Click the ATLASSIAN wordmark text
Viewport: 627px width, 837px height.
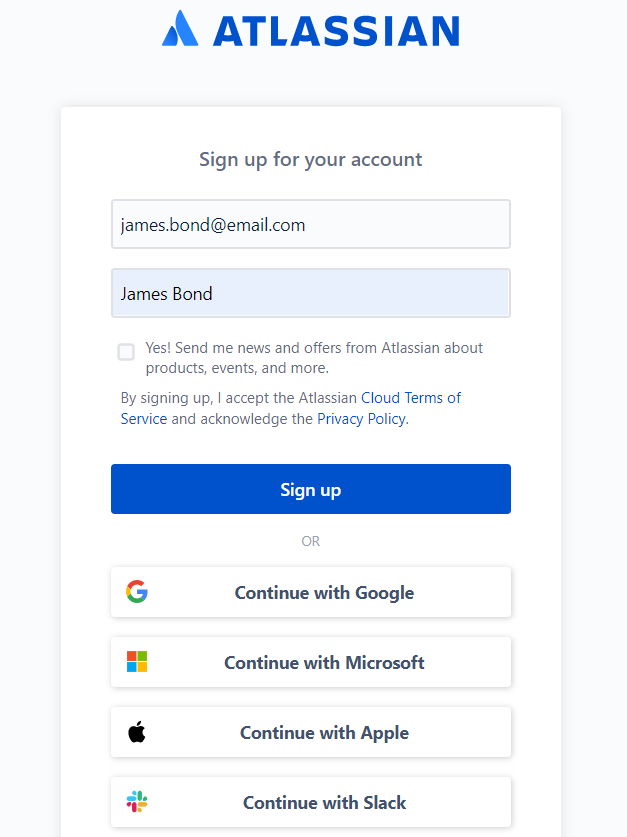click(x=337, y=31)
